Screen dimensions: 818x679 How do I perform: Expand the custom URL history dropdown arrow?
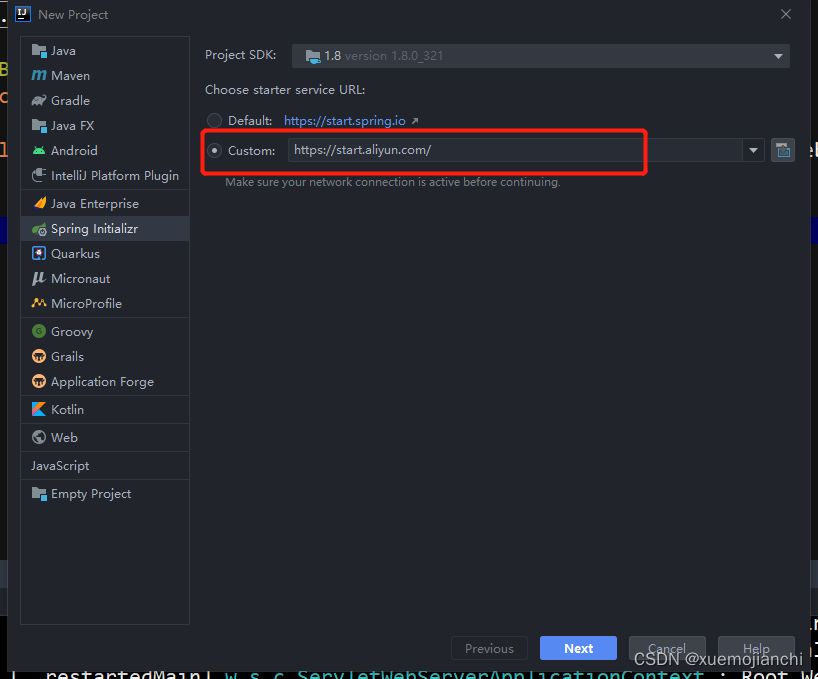(x=753, y=150)
